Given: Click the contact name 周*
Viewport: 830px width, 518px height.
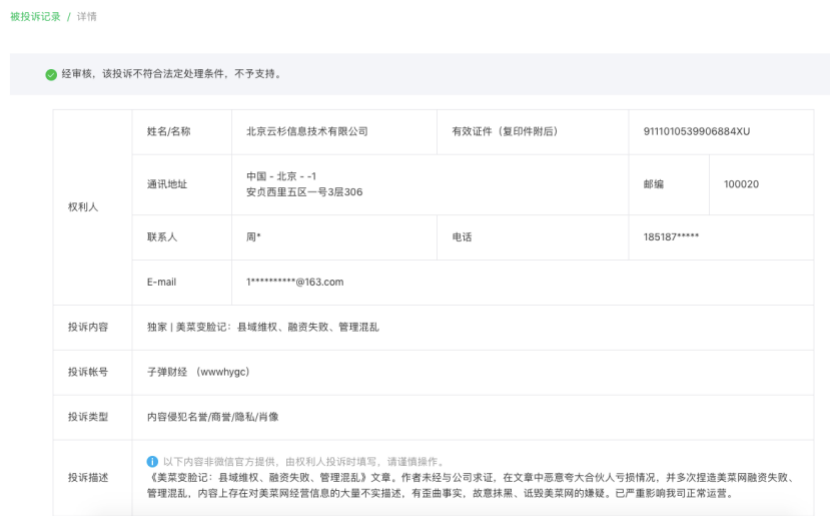Looking at the screenshot, I should click(x=254, y=237).
